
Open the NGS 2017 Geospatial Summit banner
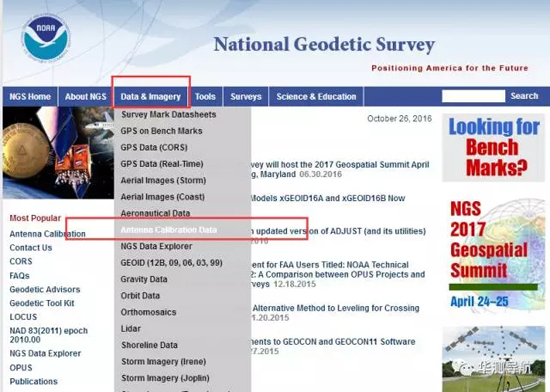coord(494,254)
